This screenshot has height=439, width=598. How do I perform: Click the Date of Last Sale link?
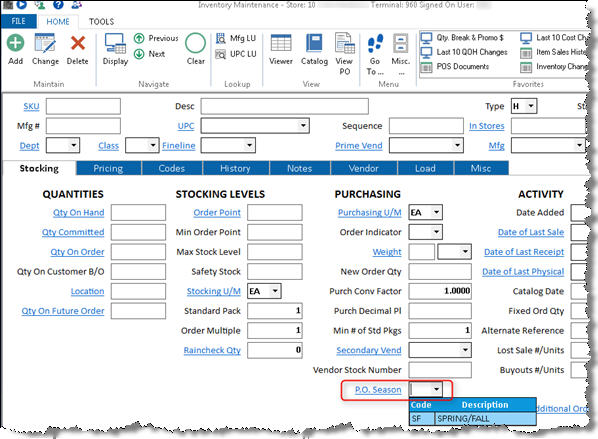click(531, 232)
